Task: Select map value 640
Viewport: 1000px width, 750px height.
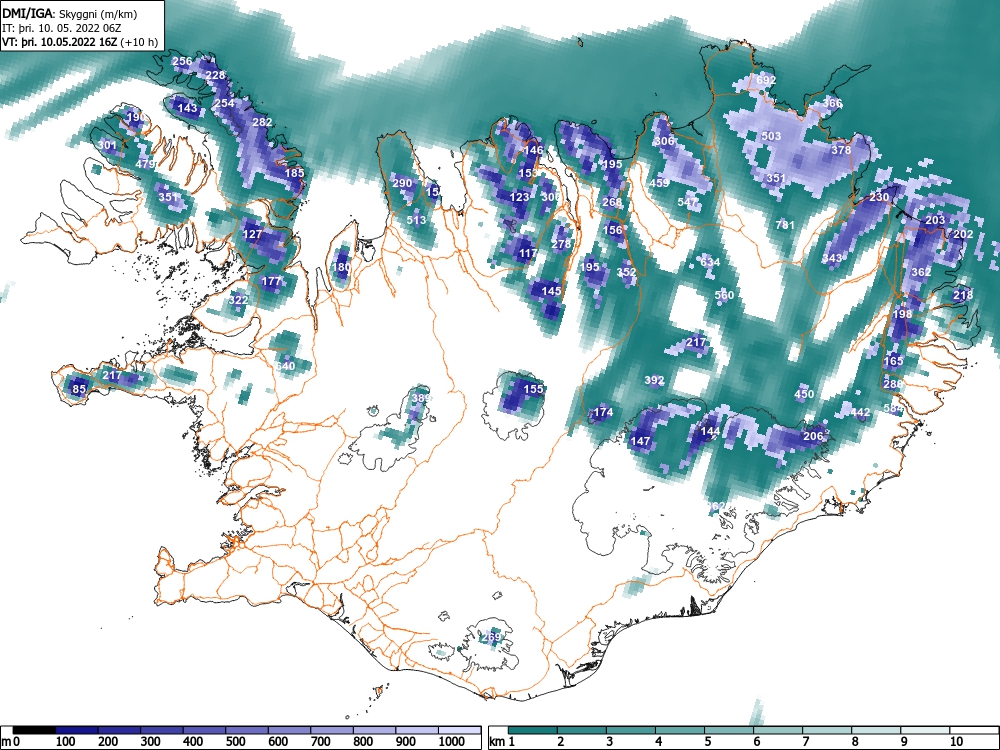Action: [285, 366]
